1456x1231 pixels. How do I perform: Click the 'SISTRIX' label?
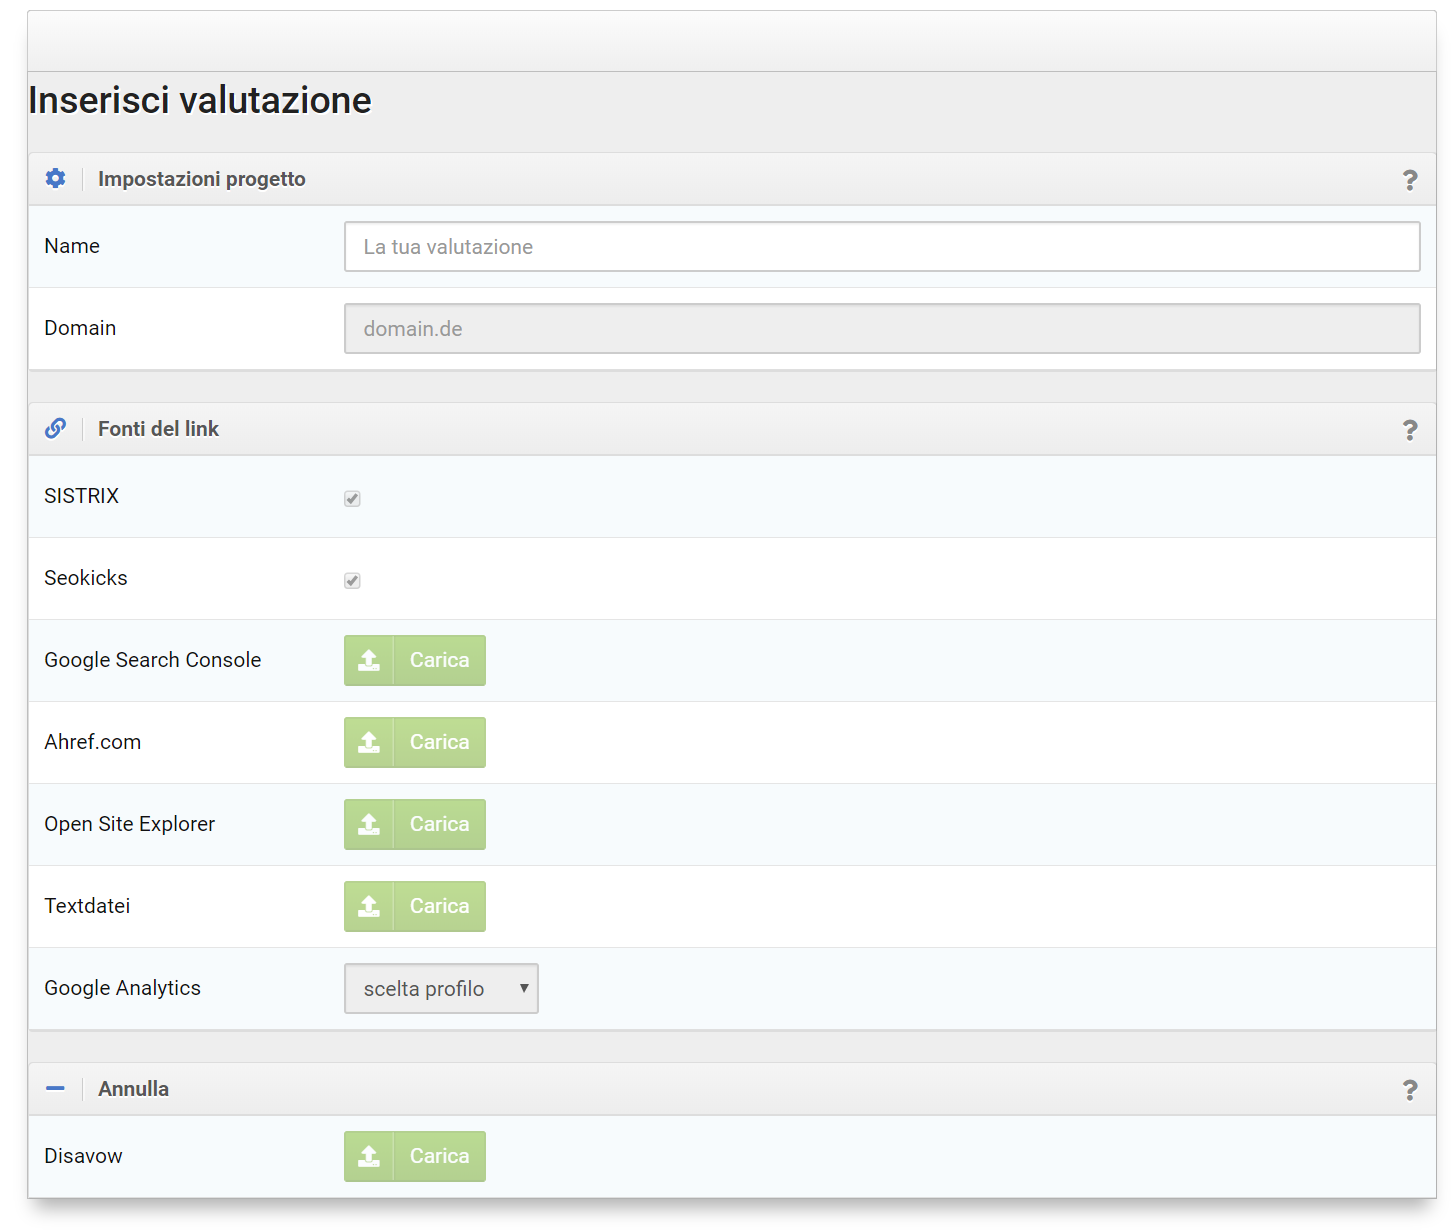[x=82, y=496]
